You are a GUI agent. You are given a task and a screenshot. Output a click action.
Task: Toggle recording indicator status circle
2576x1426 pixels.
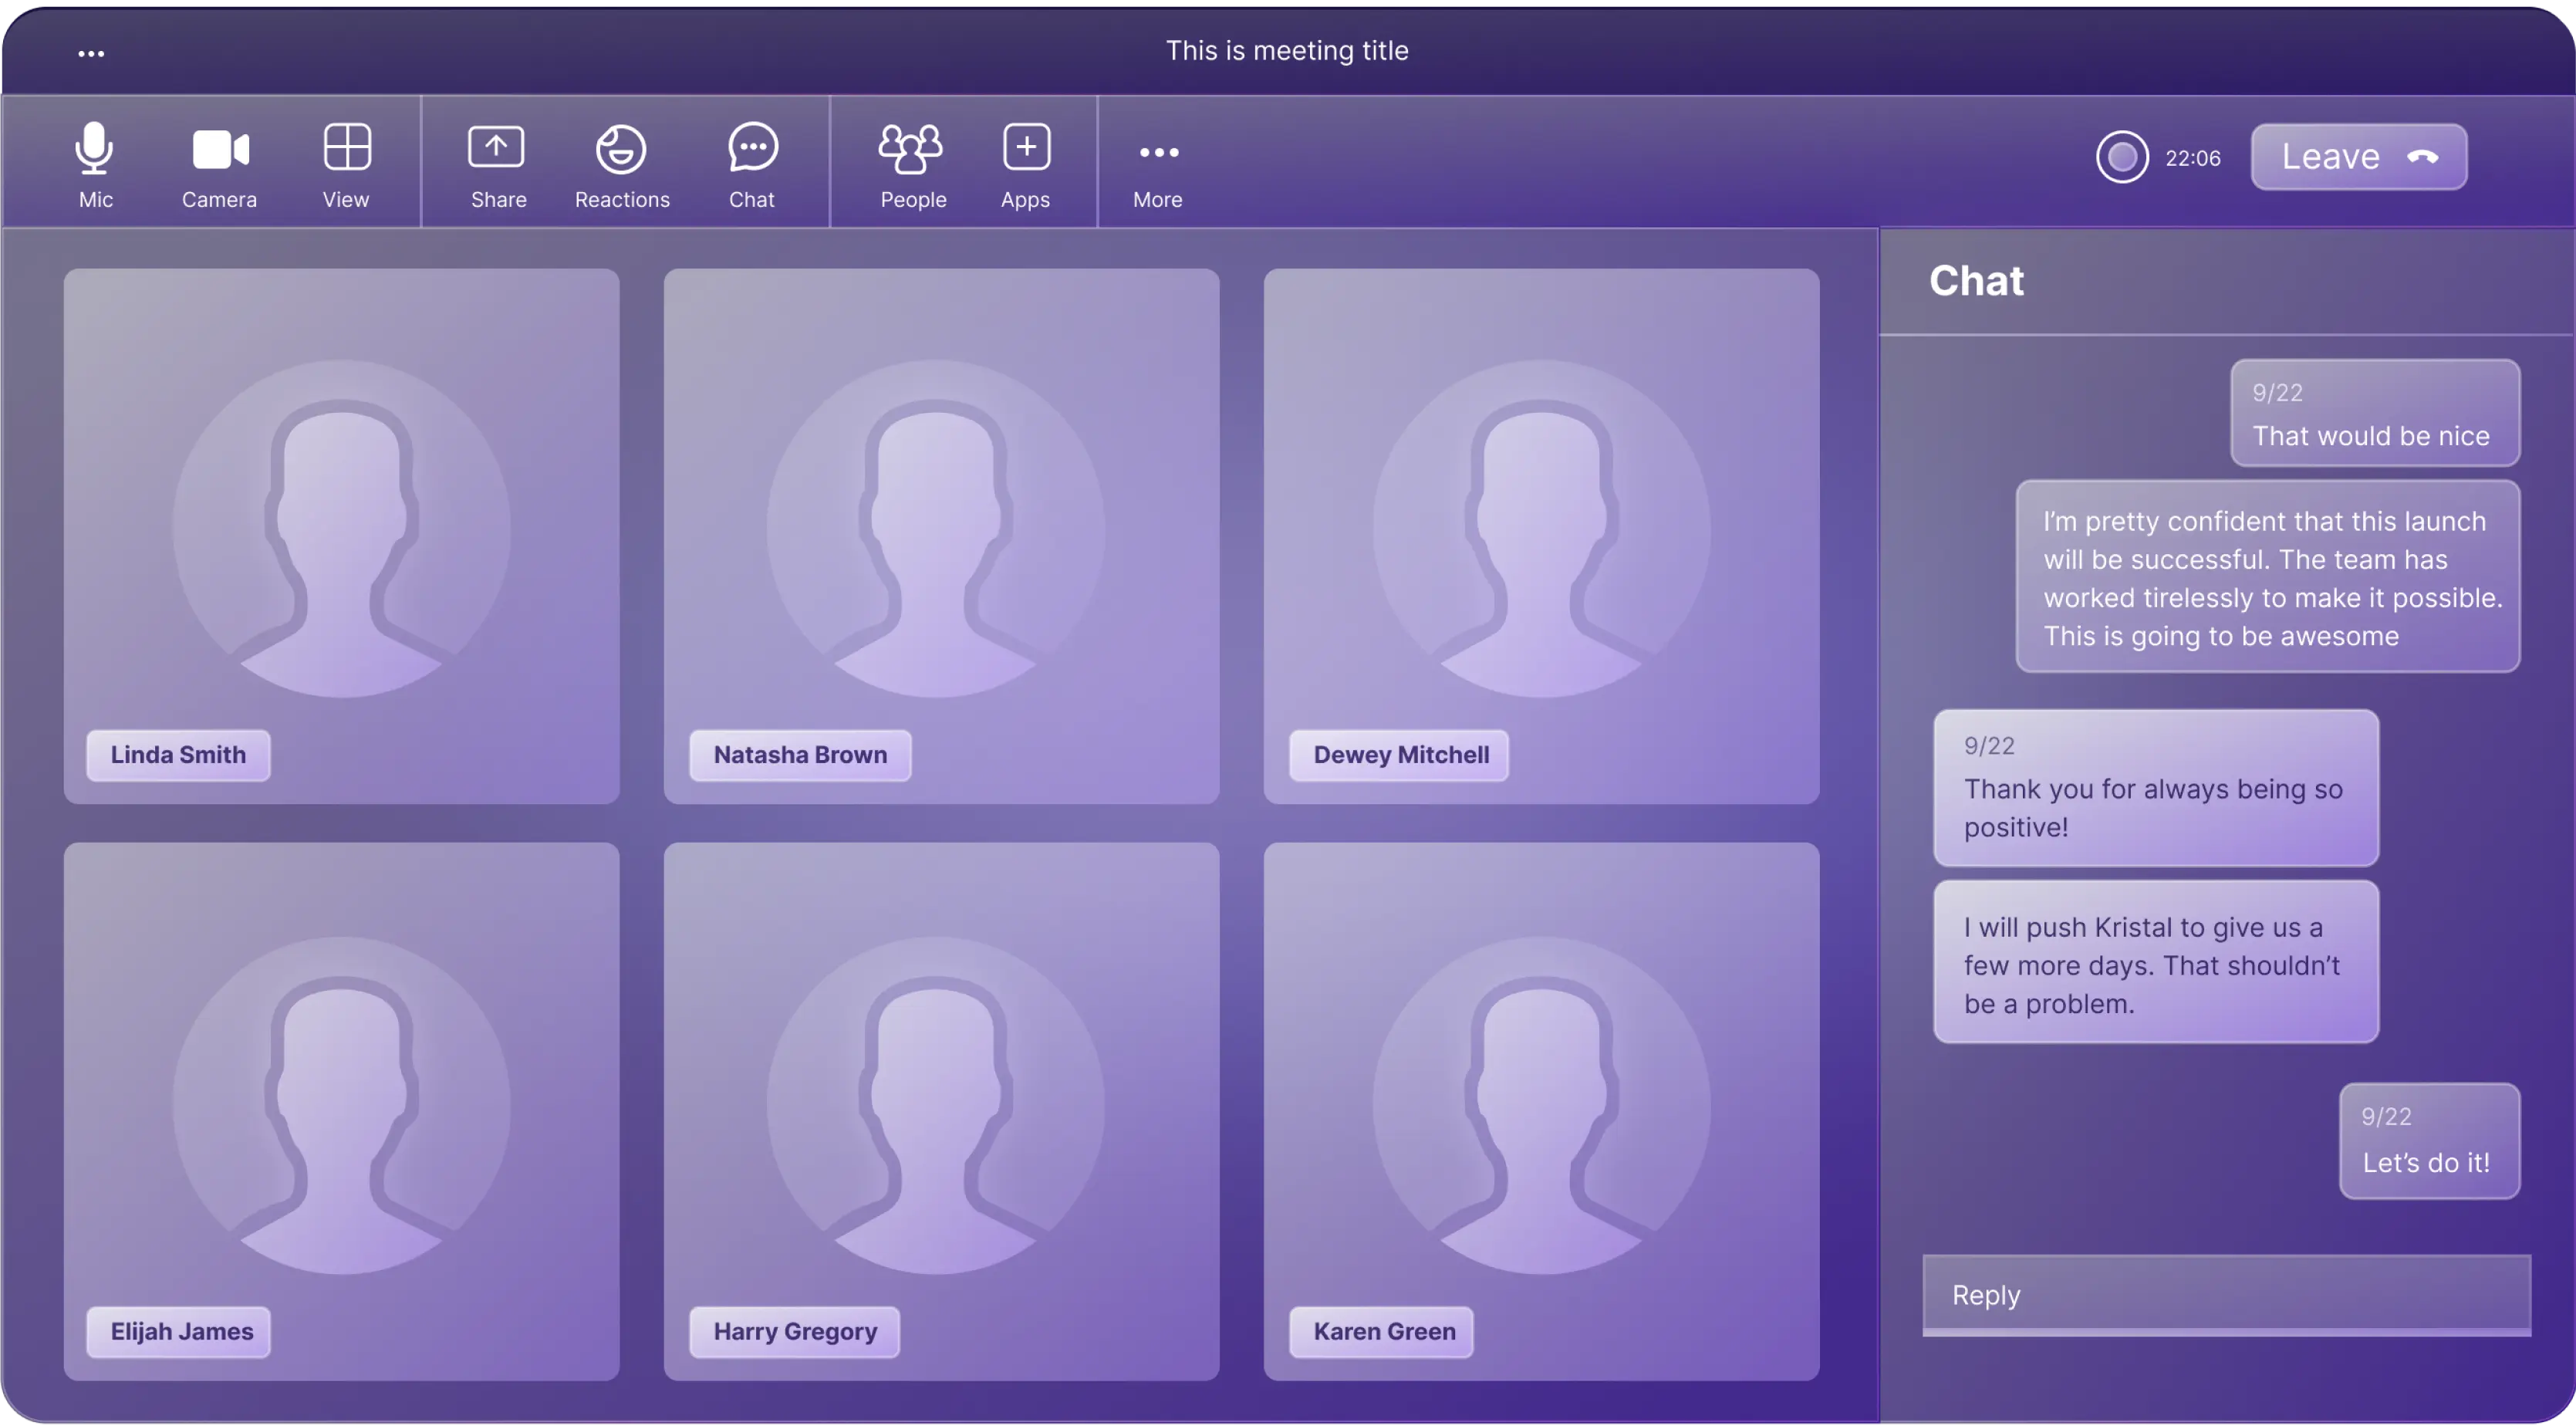click(2122, 157)
